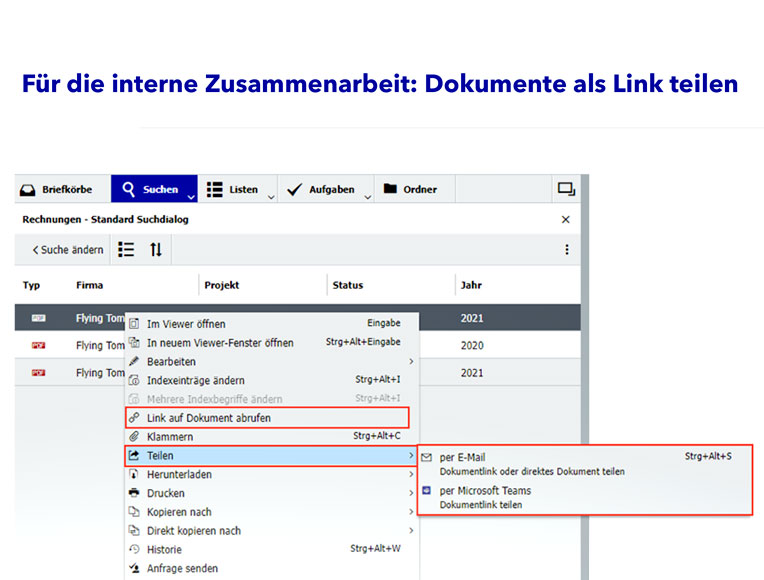Viewport: 764px width, 580px height.
Task: Sort by the Projekt column header
Action: (222, 285)
